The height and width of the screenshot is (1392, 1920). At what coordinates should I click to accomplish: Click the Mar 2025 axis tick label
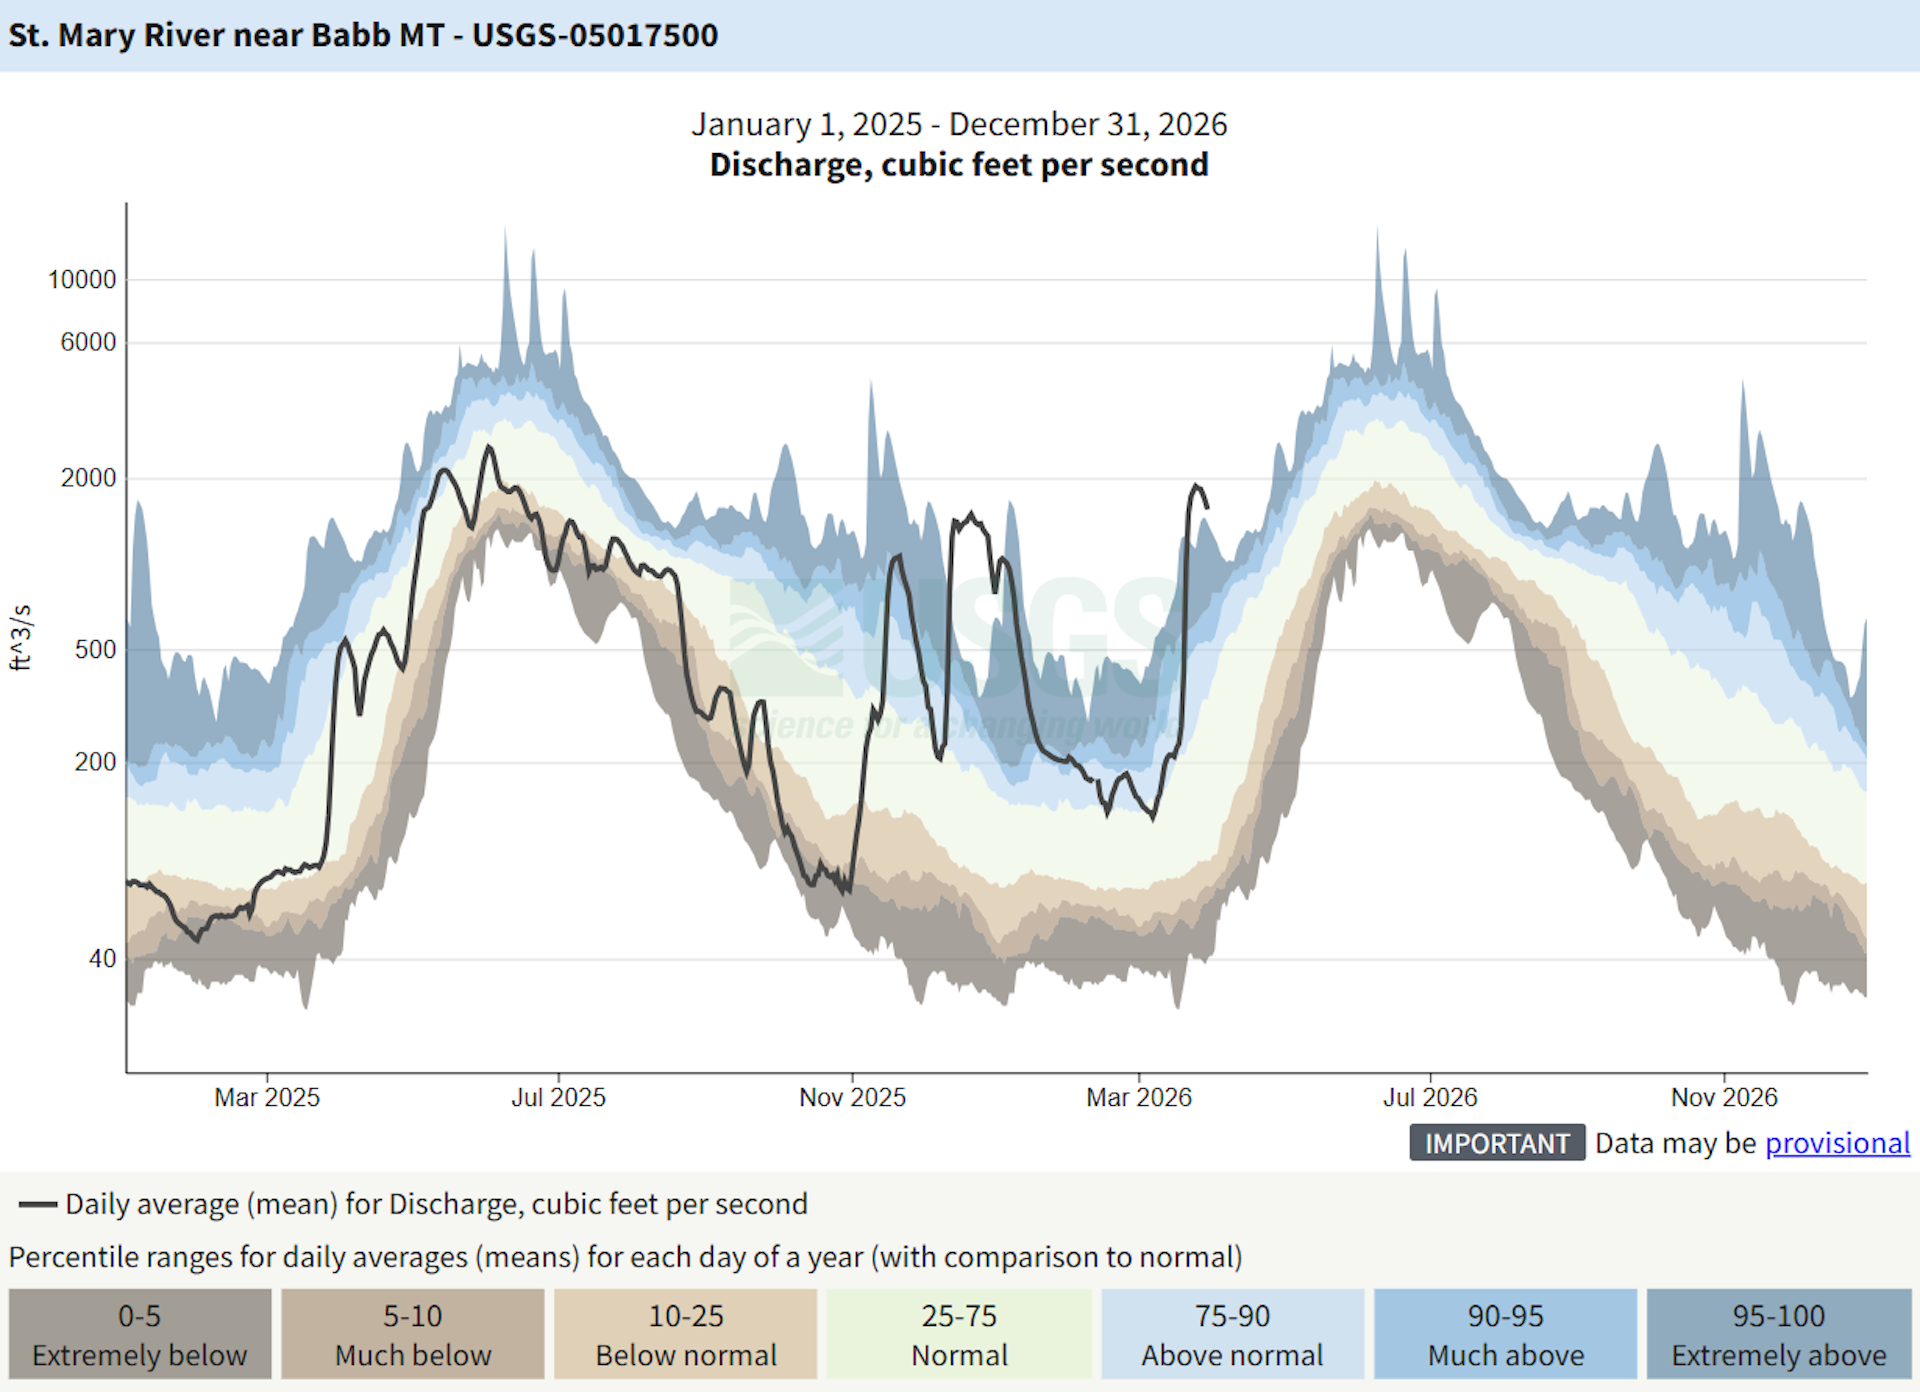(267, 1097)
